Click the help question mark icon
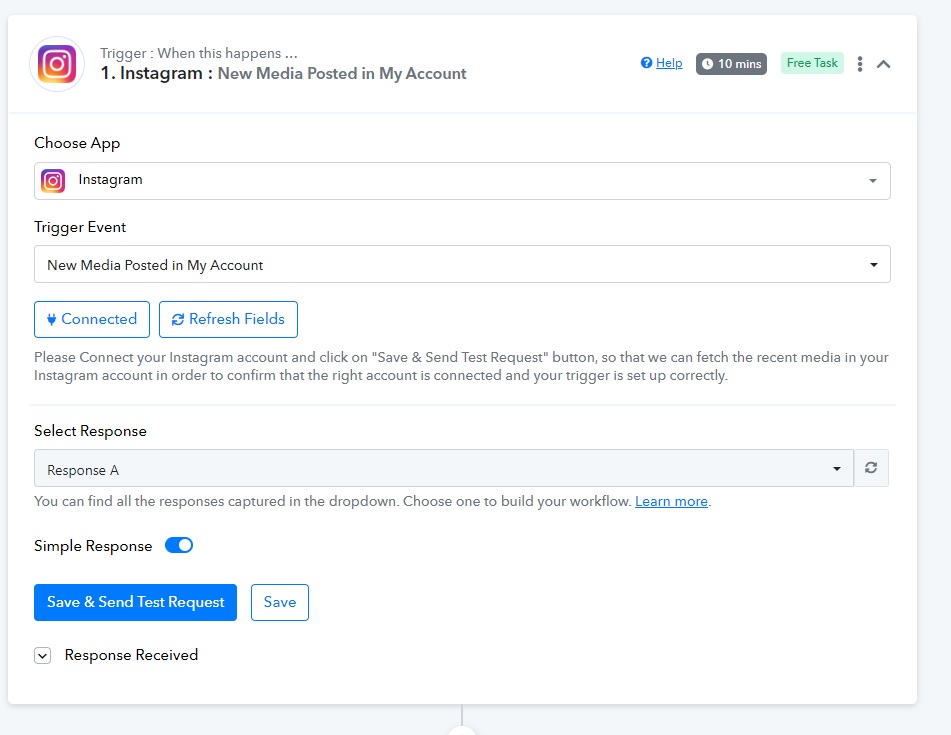Viewport: 951px width, 735px height. [647, 62]
